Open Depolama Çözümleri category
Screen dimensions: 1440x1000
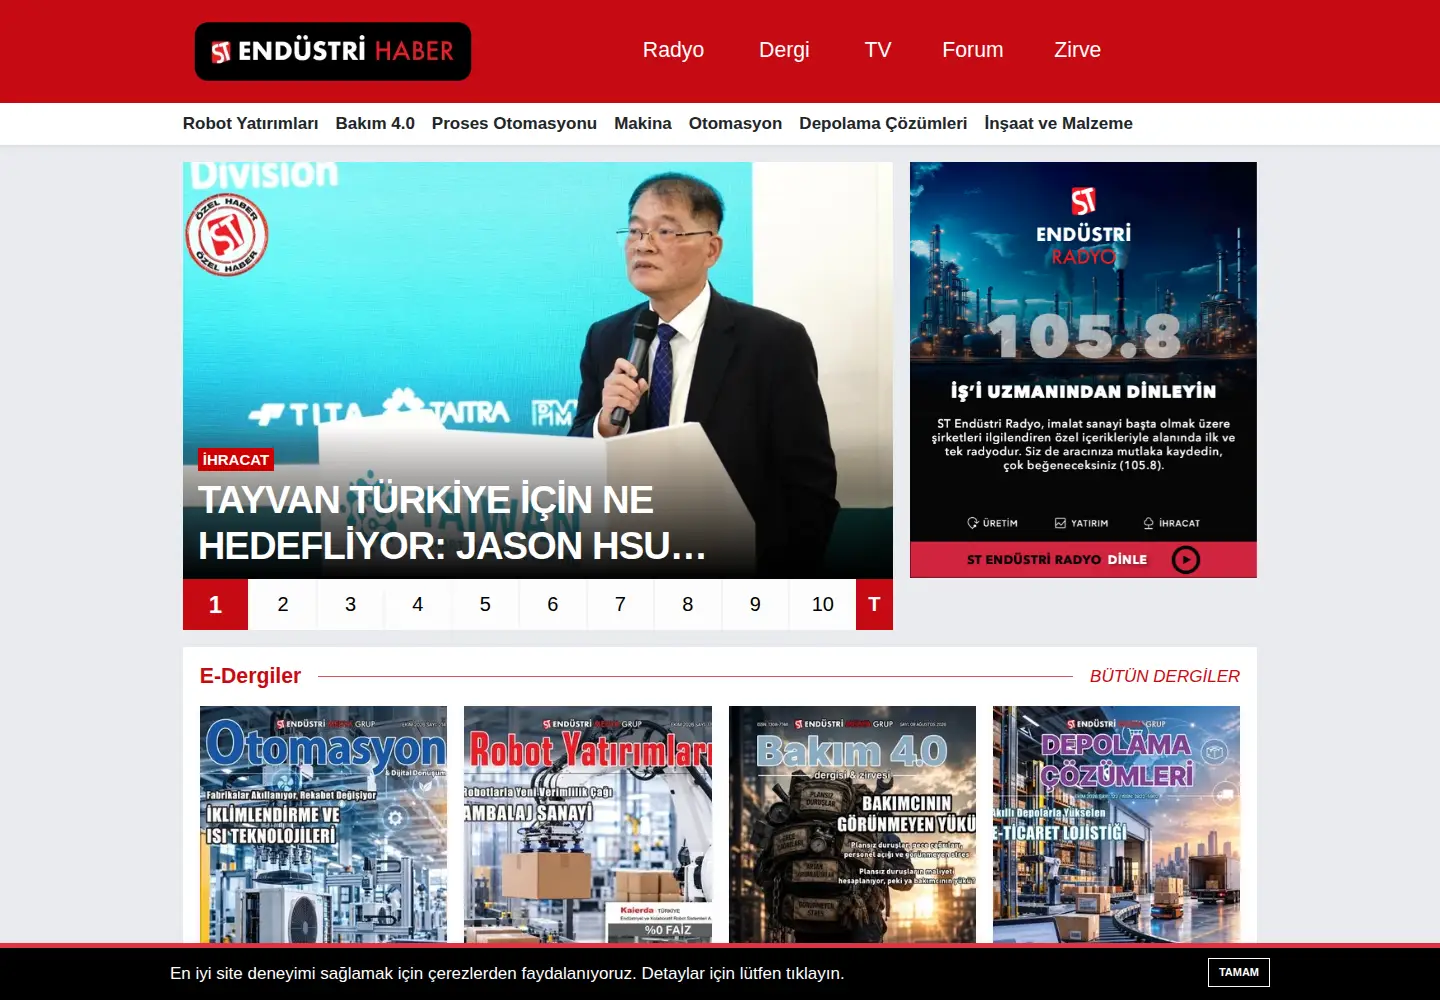(883, 123)
